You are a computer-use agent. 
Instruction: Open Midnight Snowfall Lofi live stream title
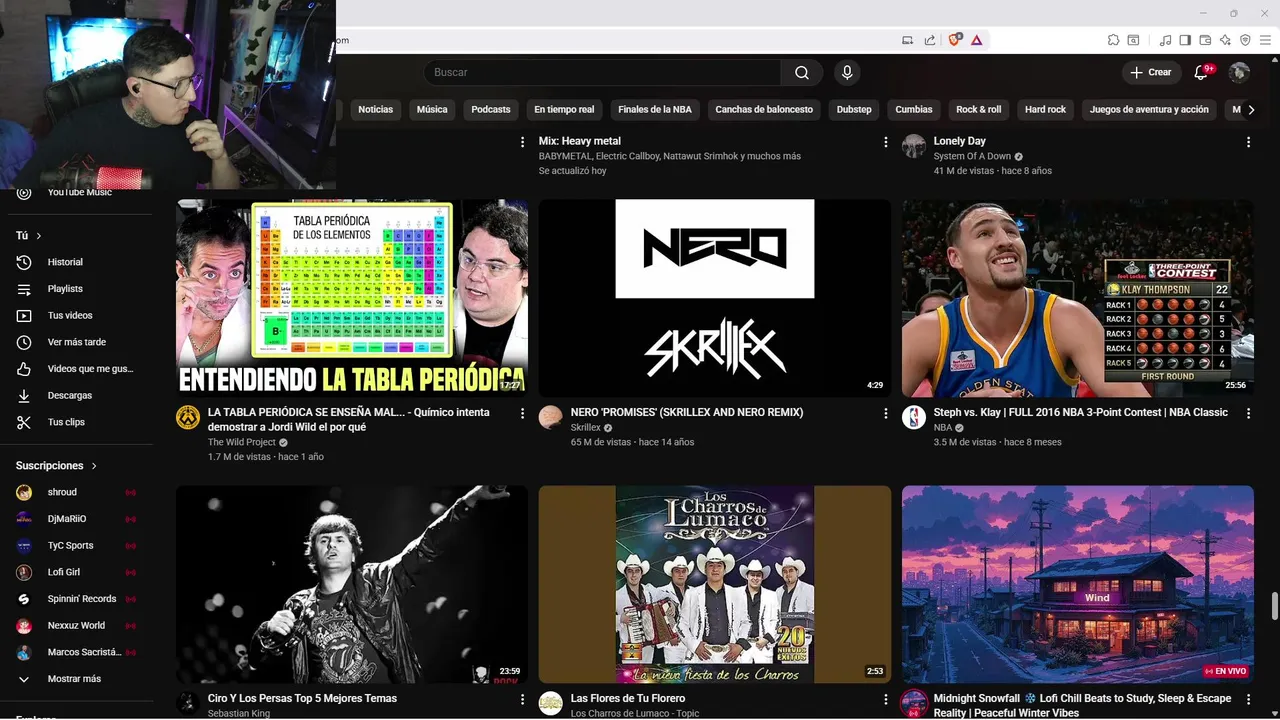click(1082, 705)
